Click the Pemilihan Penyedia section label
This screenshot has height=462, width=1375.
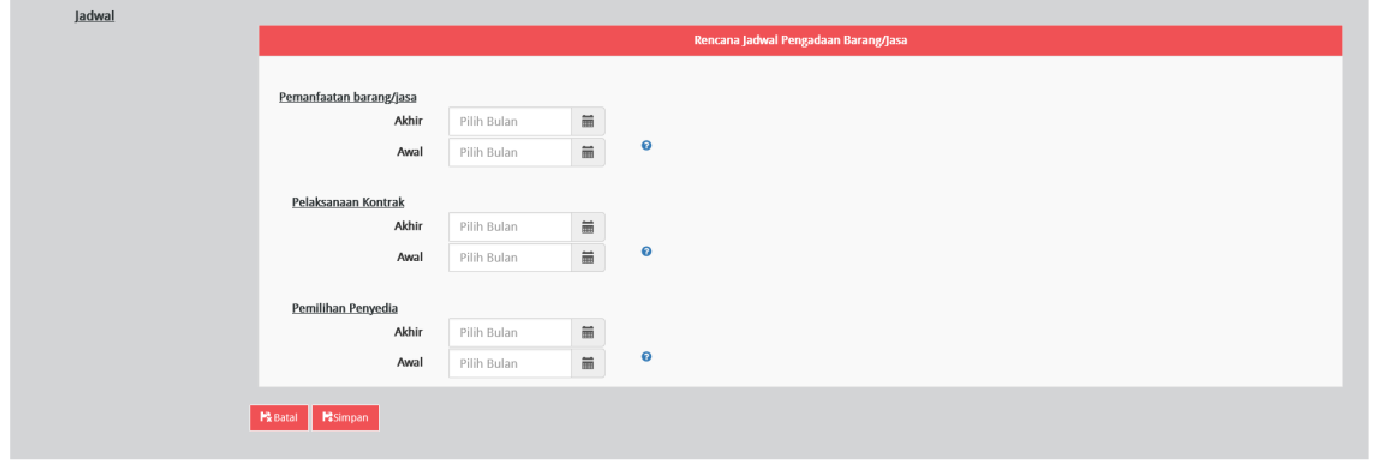point(344,308)
